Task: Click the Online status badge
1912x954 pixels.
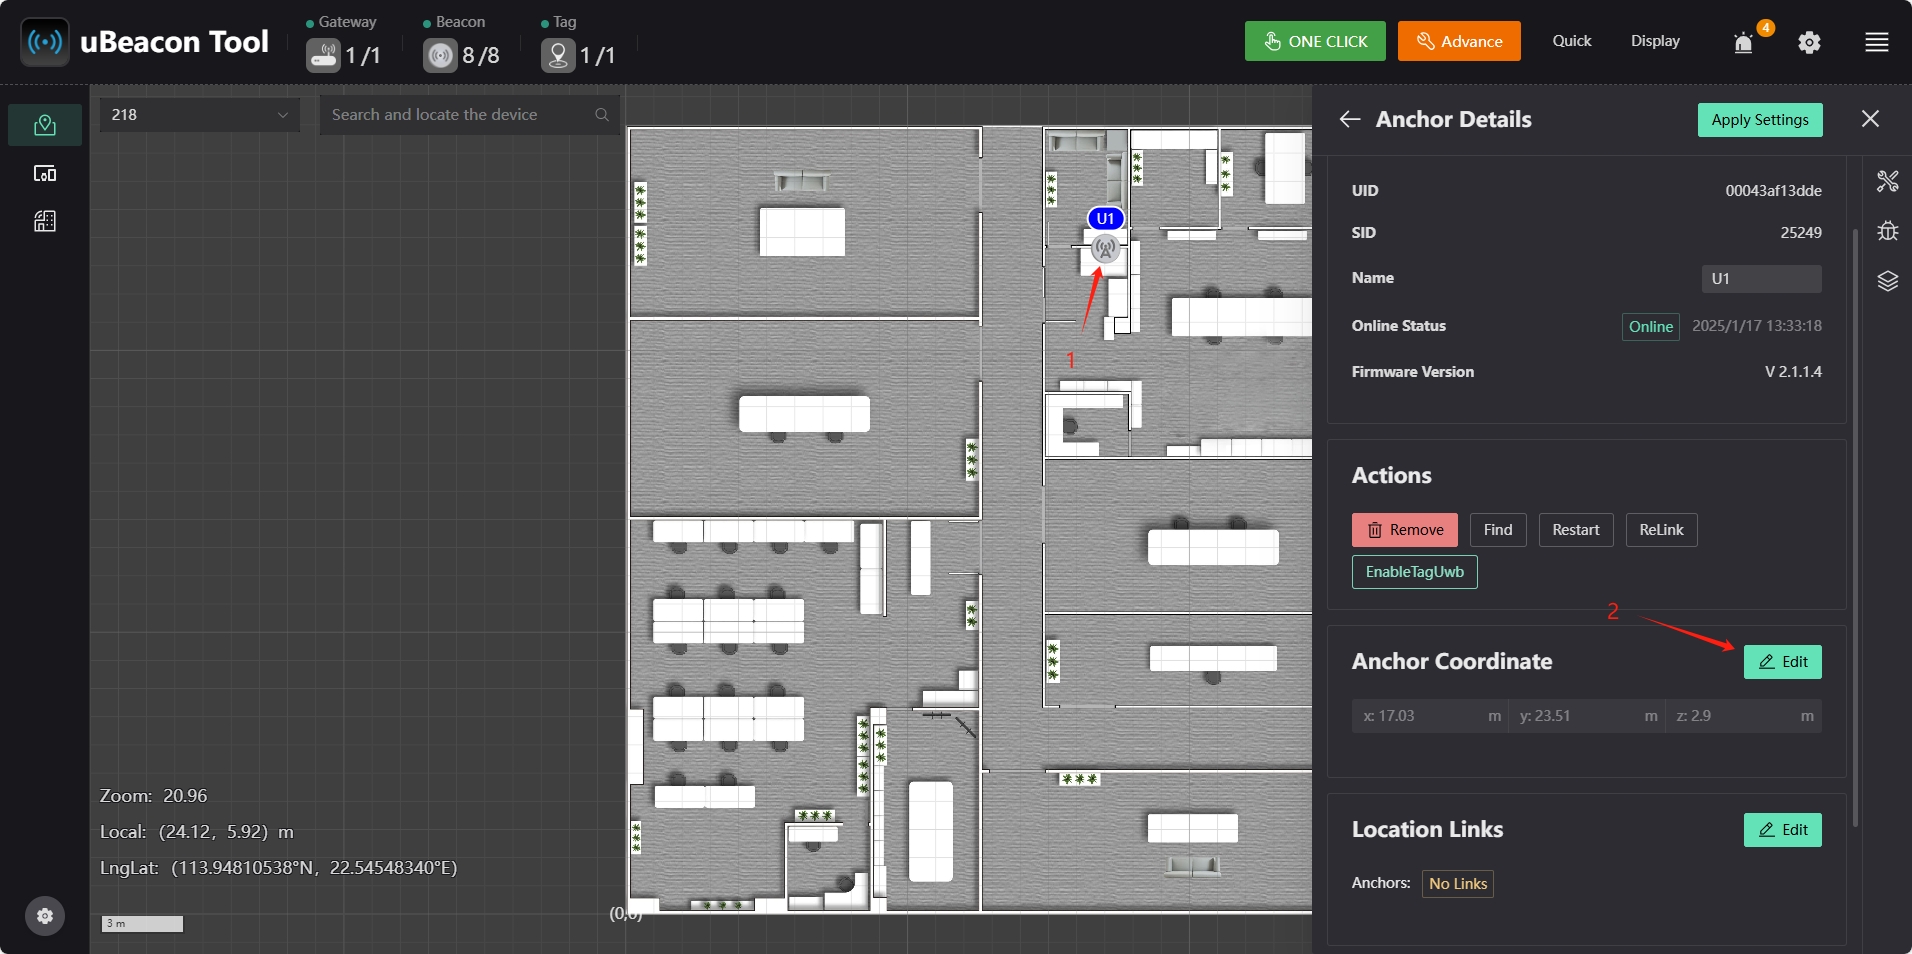Action: coord(1651,327)
